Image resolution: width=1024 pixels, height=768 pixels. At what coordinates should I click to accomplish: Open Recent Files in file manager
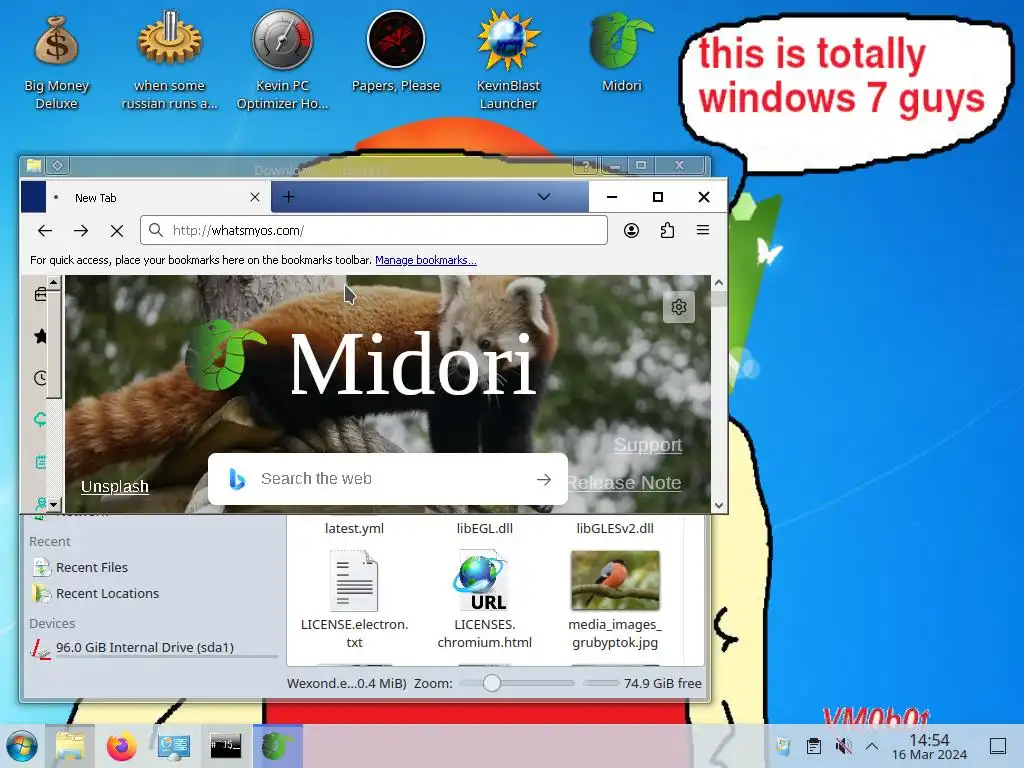click(80, 568)
